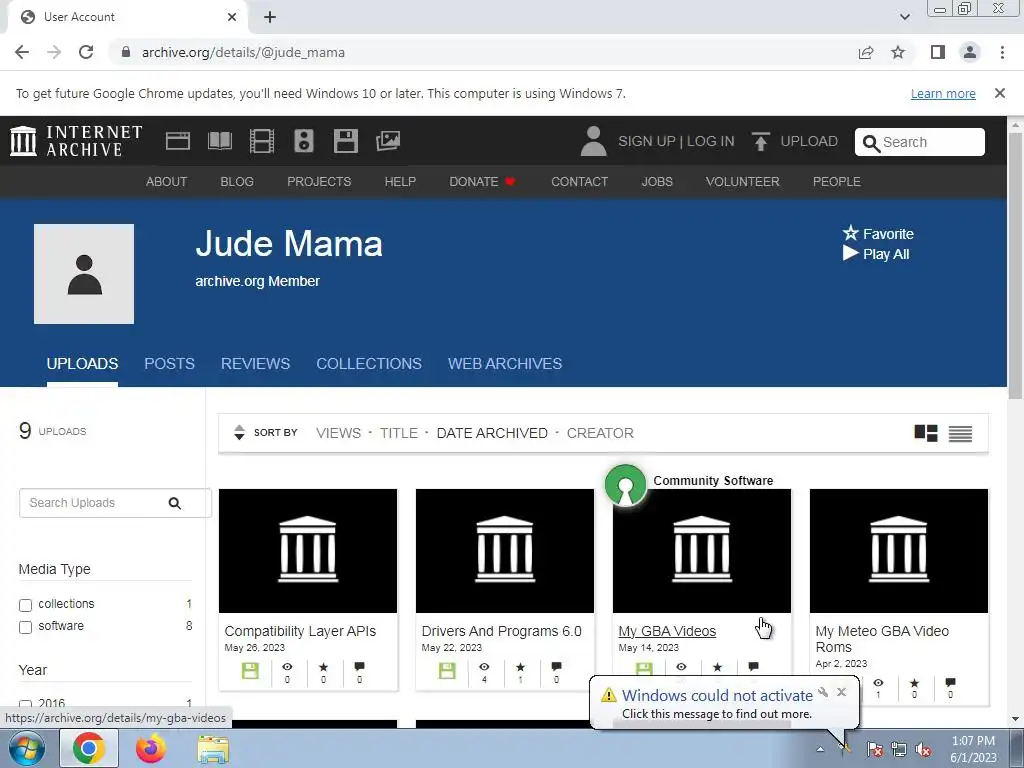Sort uploads by Creator
The width and height of the screenshot is (1024, 768).
click(600, 433)
